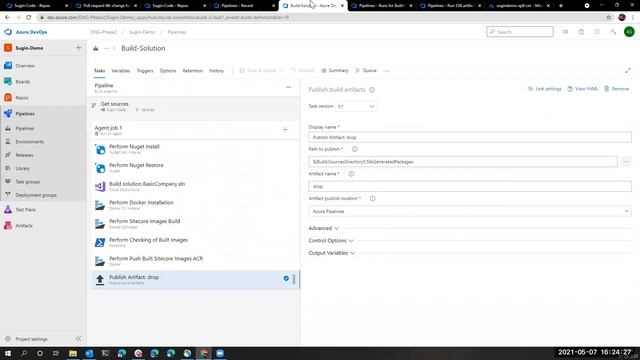Open a new browser tab
The height and width of the screenshot is (360, 640).
click(x=561, y=6)
